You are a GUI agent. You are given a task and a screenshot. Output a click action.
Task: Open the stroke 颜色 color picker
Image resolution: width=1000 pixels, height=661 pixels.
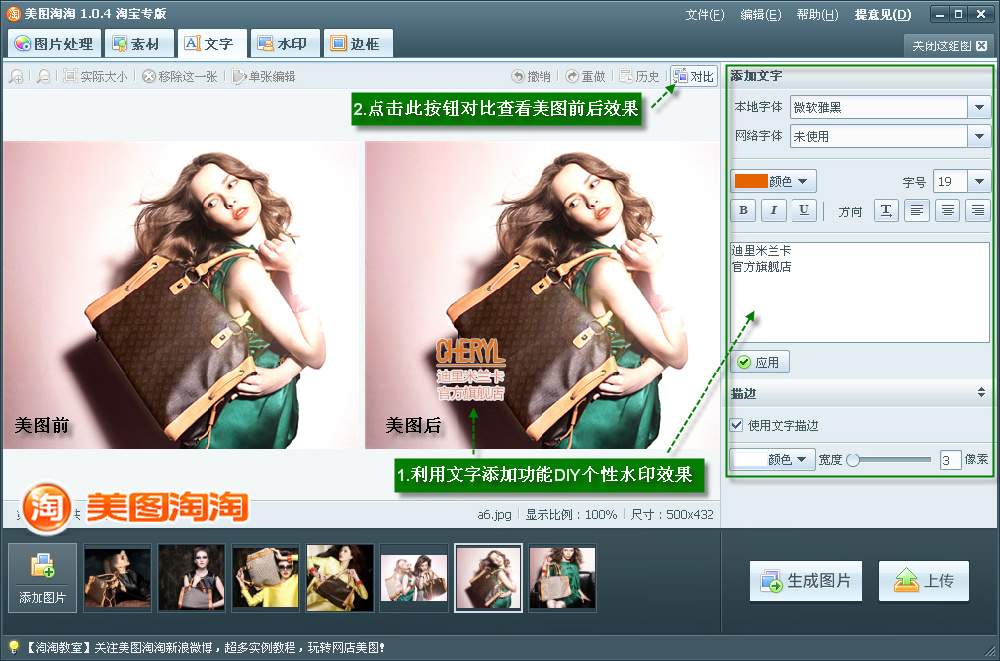click(772, 459)
